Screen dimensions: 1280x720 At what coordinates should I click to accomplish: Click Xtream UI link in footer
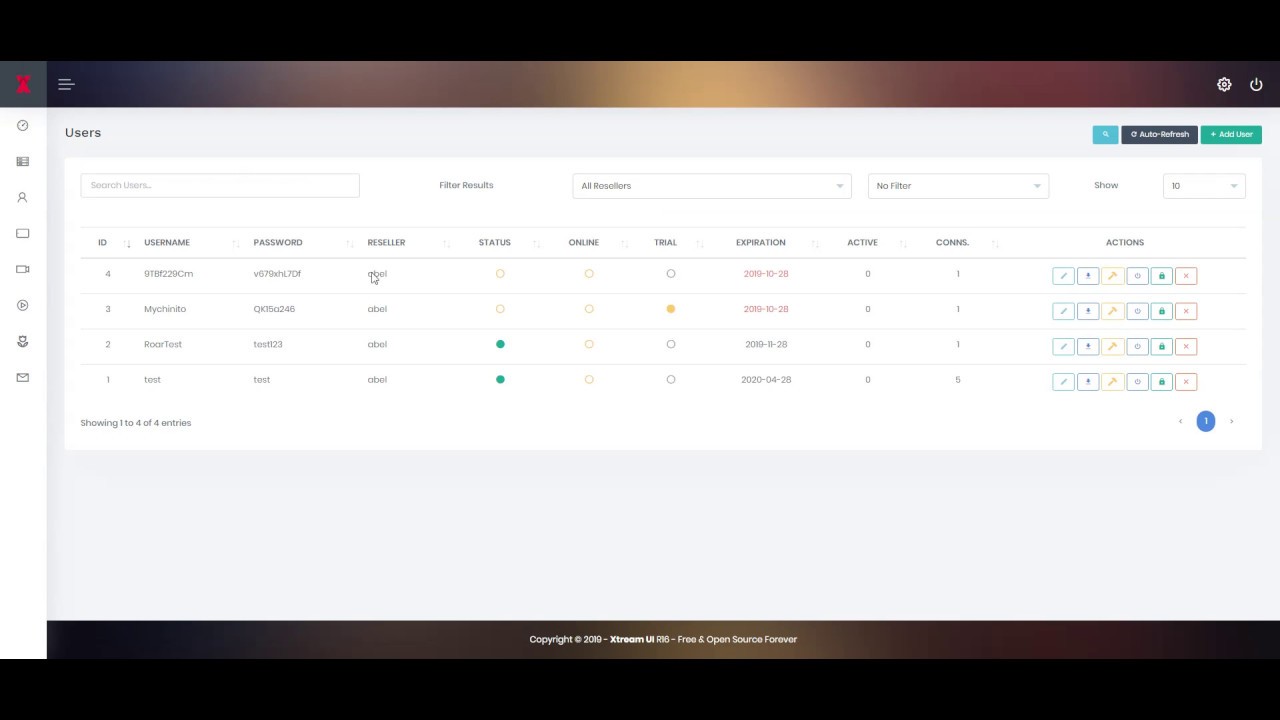tap(632, 639)
